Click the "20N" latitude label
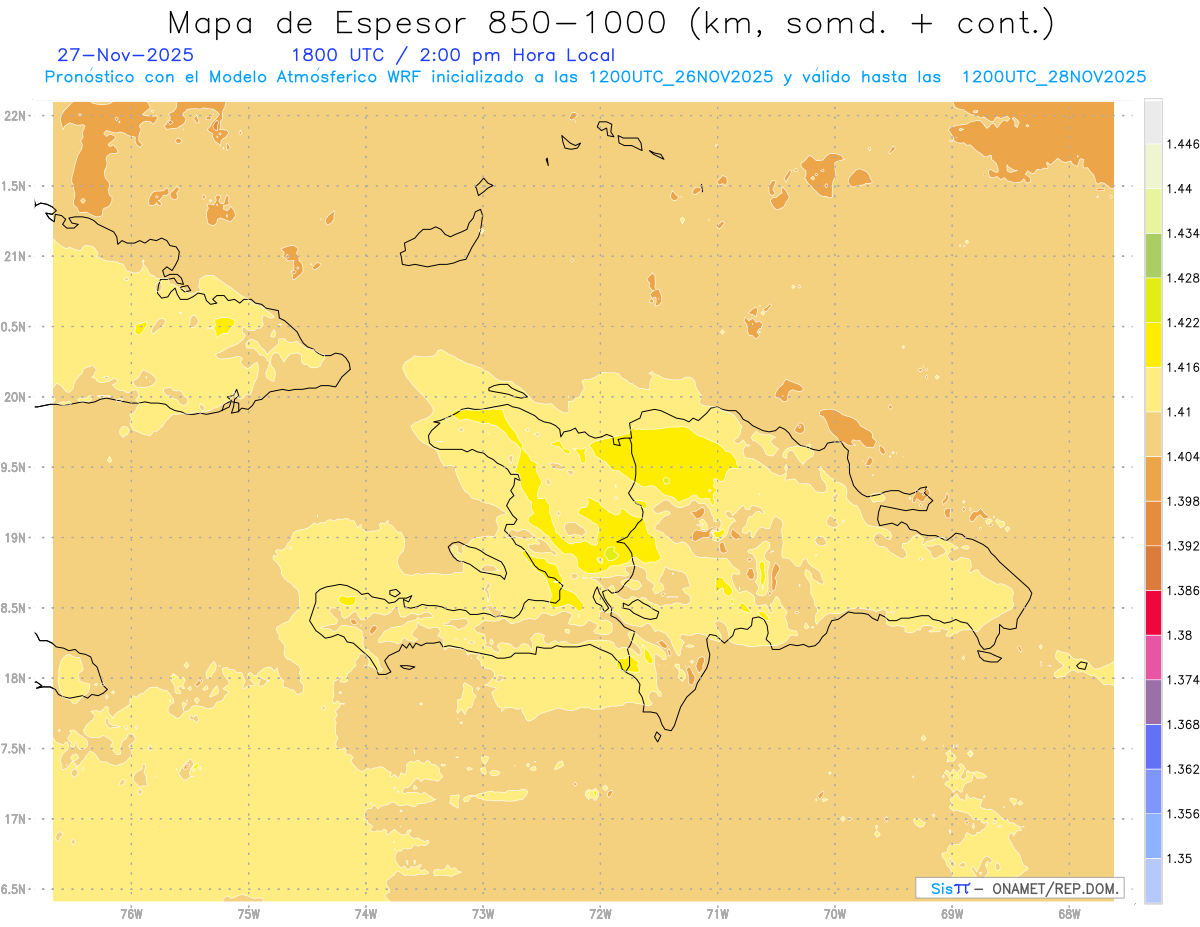 pos(15,397)
